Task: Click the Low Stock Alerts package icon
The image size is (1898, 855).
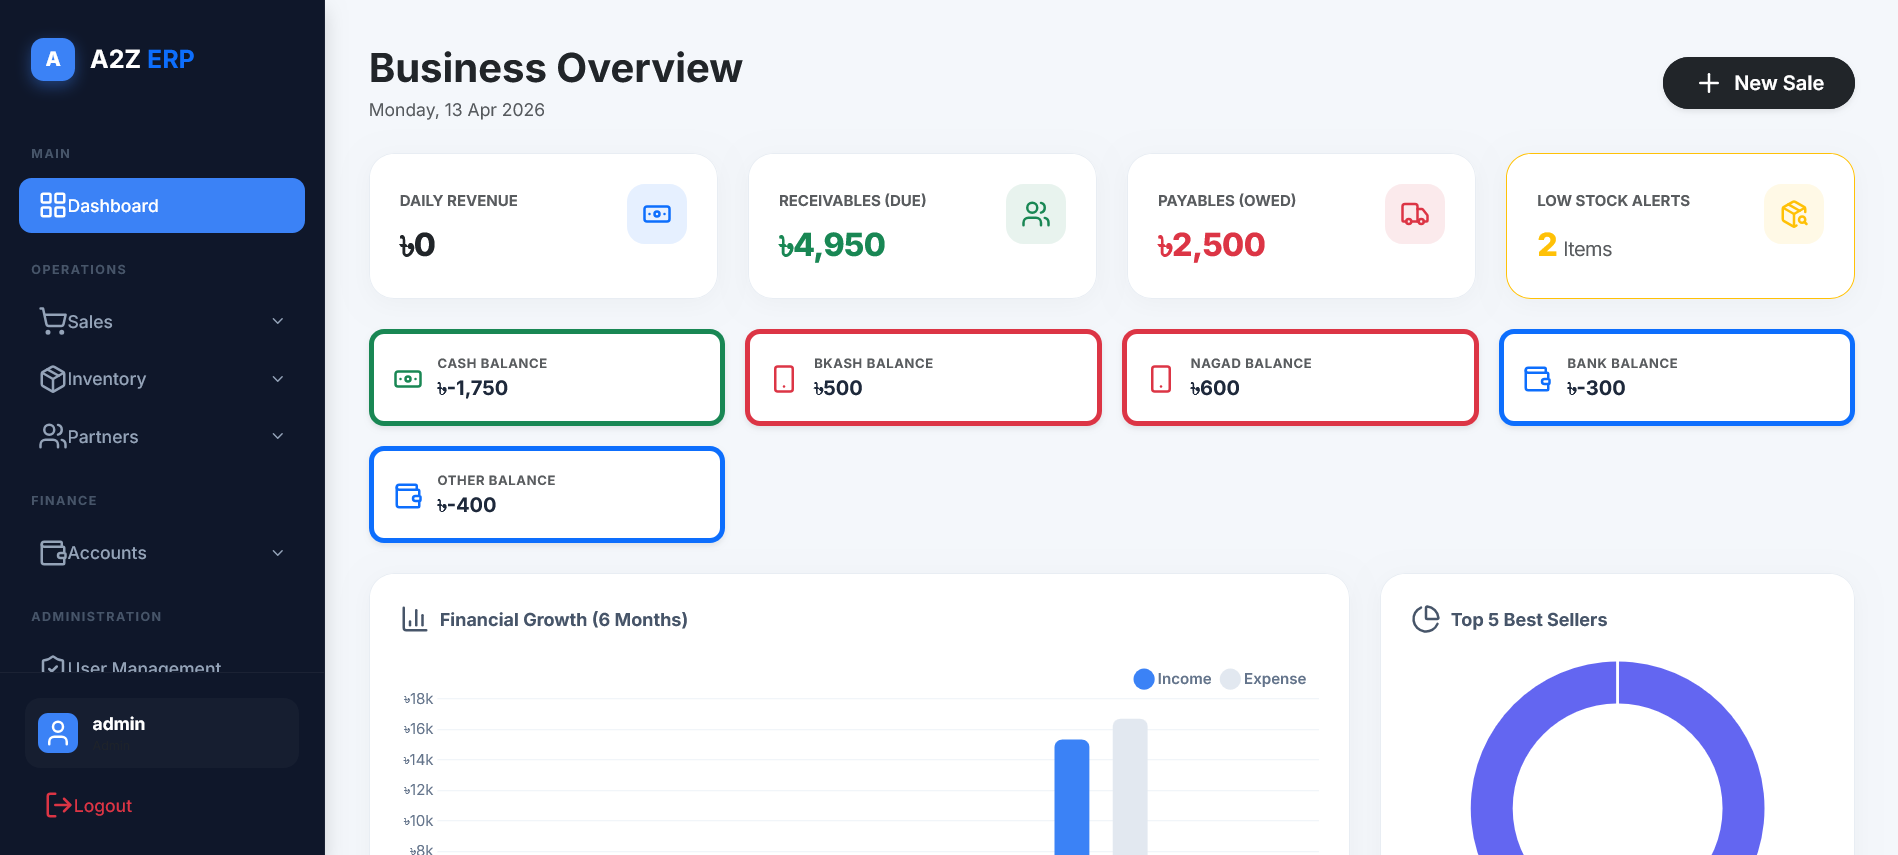Action: 1794,214
